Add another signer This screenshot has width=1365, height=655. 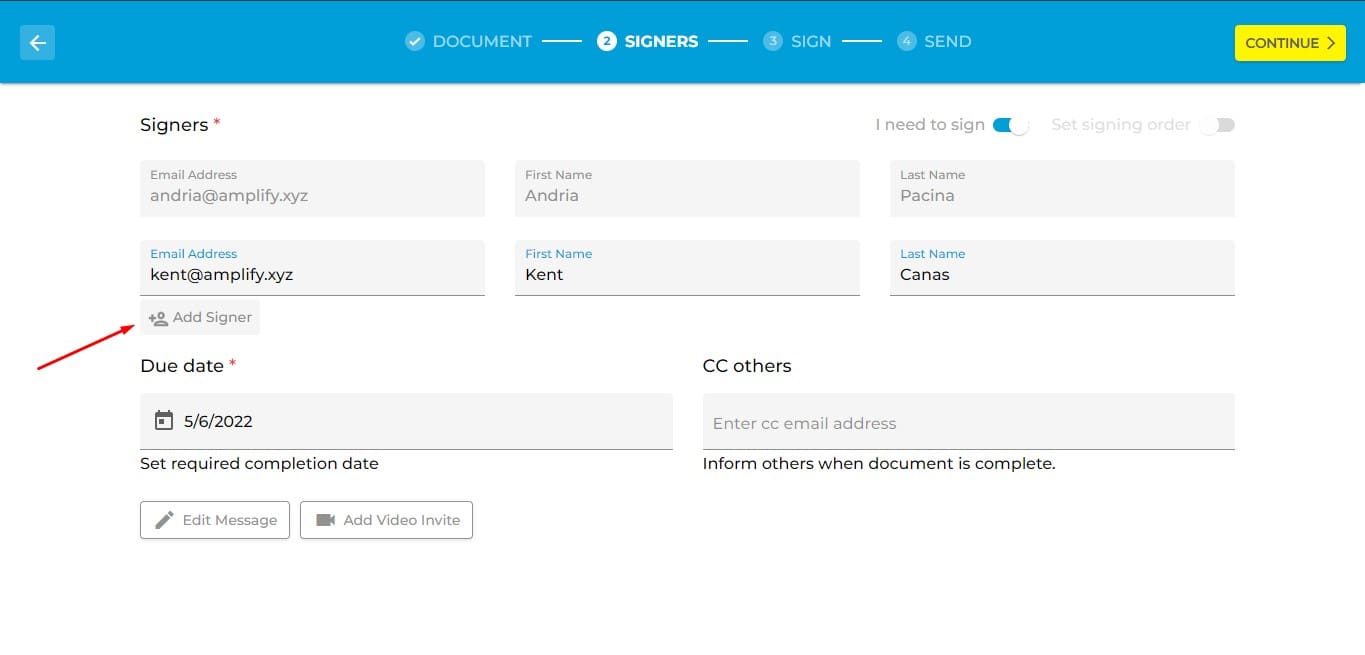(x=200, y=317)
